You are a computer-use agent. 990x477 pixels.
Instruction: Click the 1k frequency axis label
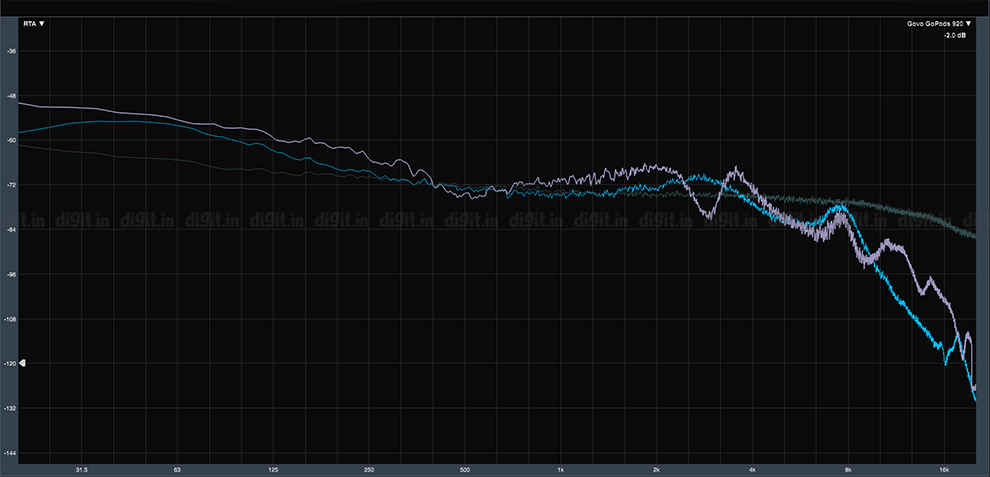coord(561,470)
